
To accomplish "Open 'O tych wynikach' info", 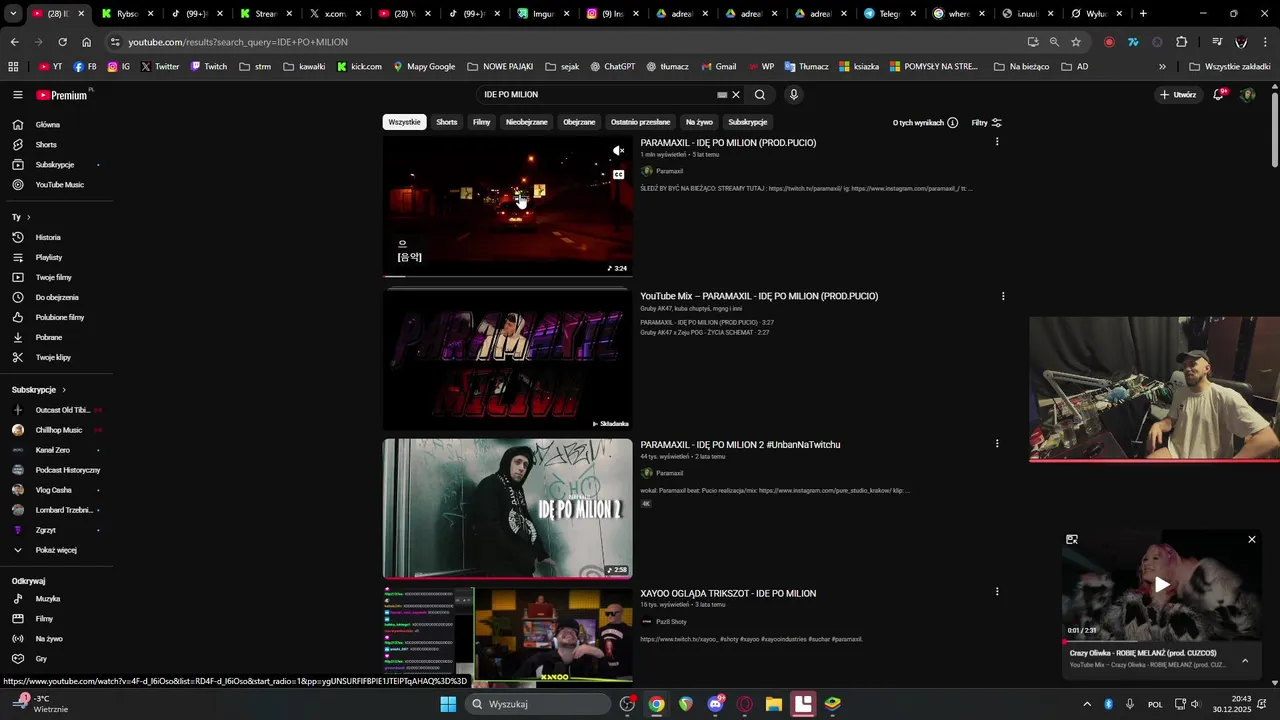I will 925,123.
